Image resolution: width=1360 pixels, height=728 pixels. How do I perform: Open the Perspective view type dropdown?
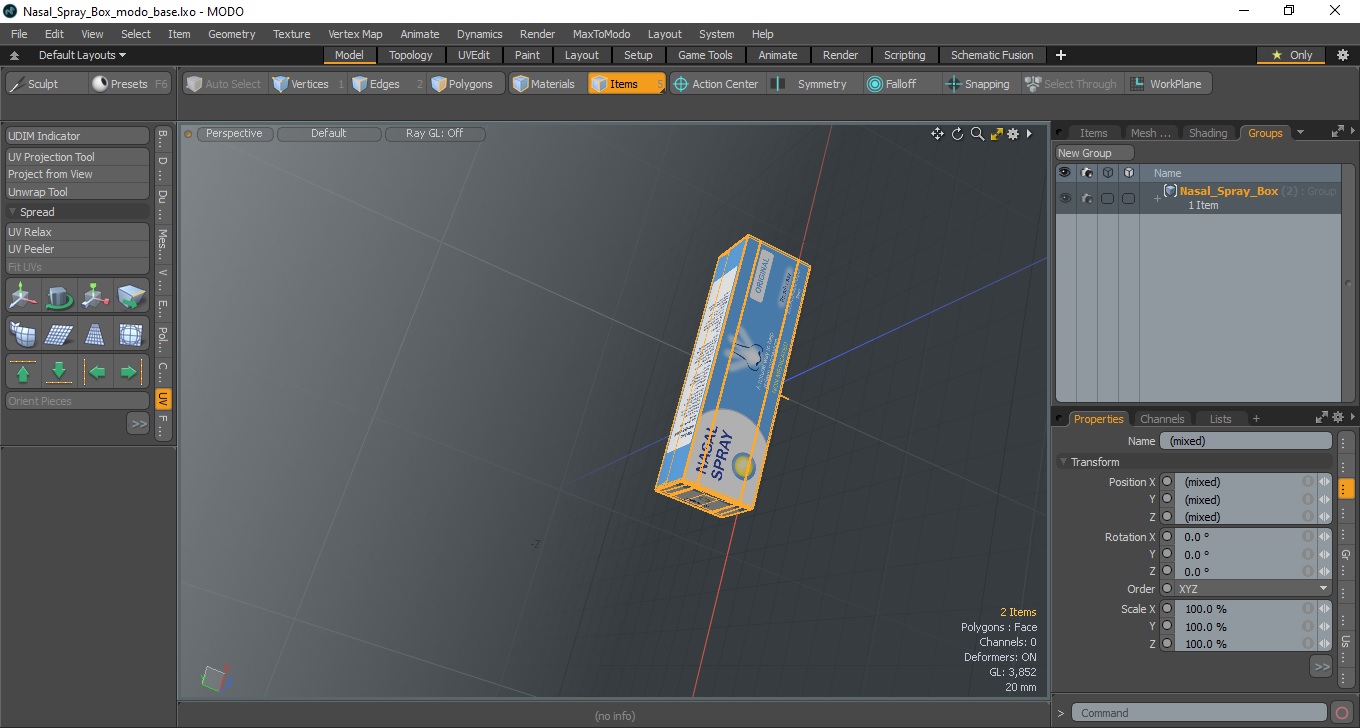234,133
